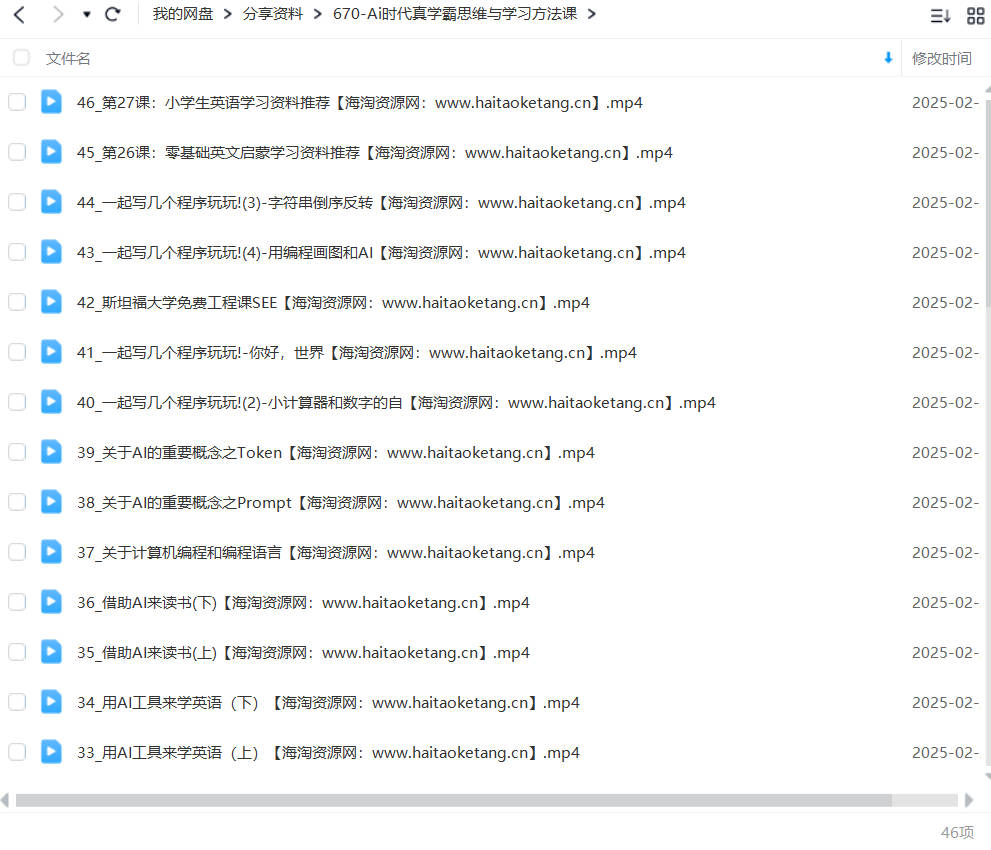
Task: Click video icon of 39_Token file
Action: click(x=51, y=452)
